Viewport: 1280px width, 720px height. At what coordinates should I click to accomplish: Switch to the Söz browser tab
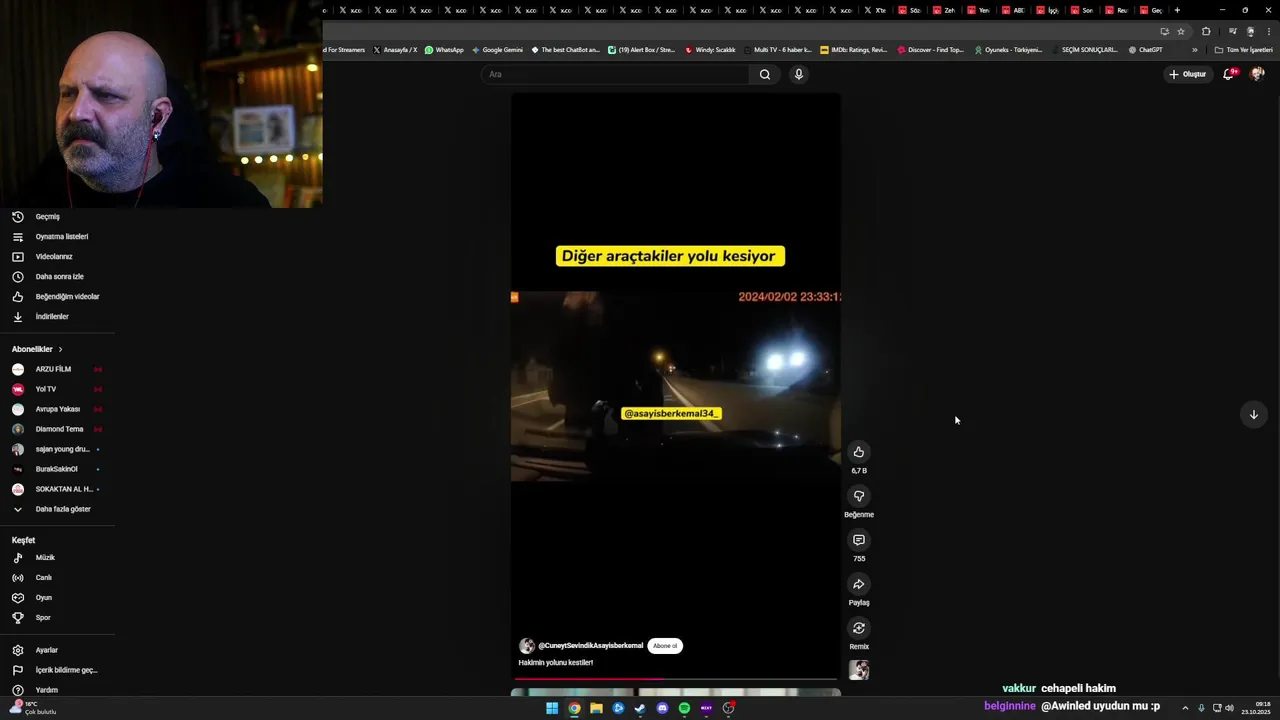[910, 10]
